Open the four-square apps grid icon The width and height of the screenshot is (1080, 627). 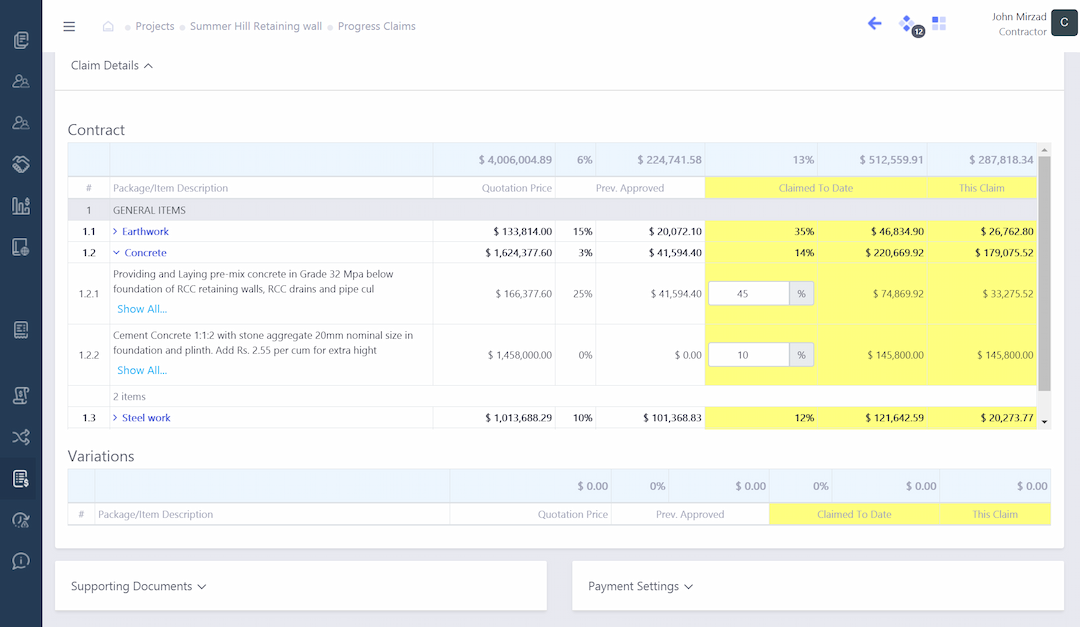(x=939, y=24)
